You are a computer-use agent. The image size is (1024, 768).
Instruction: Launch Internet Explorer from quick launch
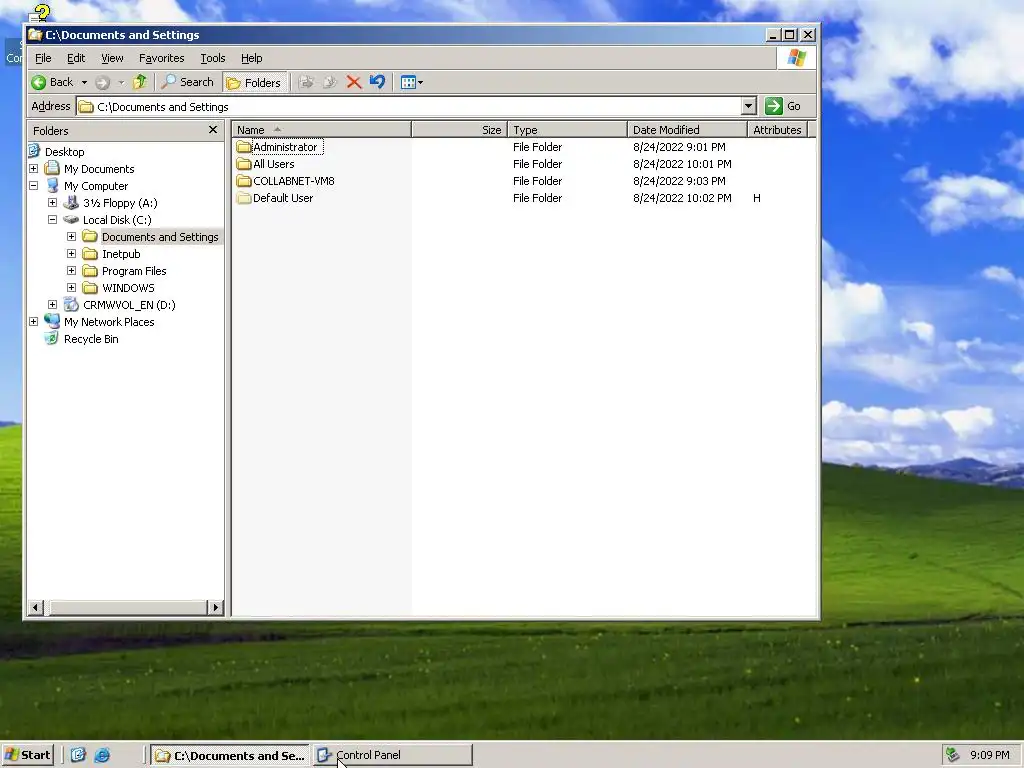coord(103,755)
